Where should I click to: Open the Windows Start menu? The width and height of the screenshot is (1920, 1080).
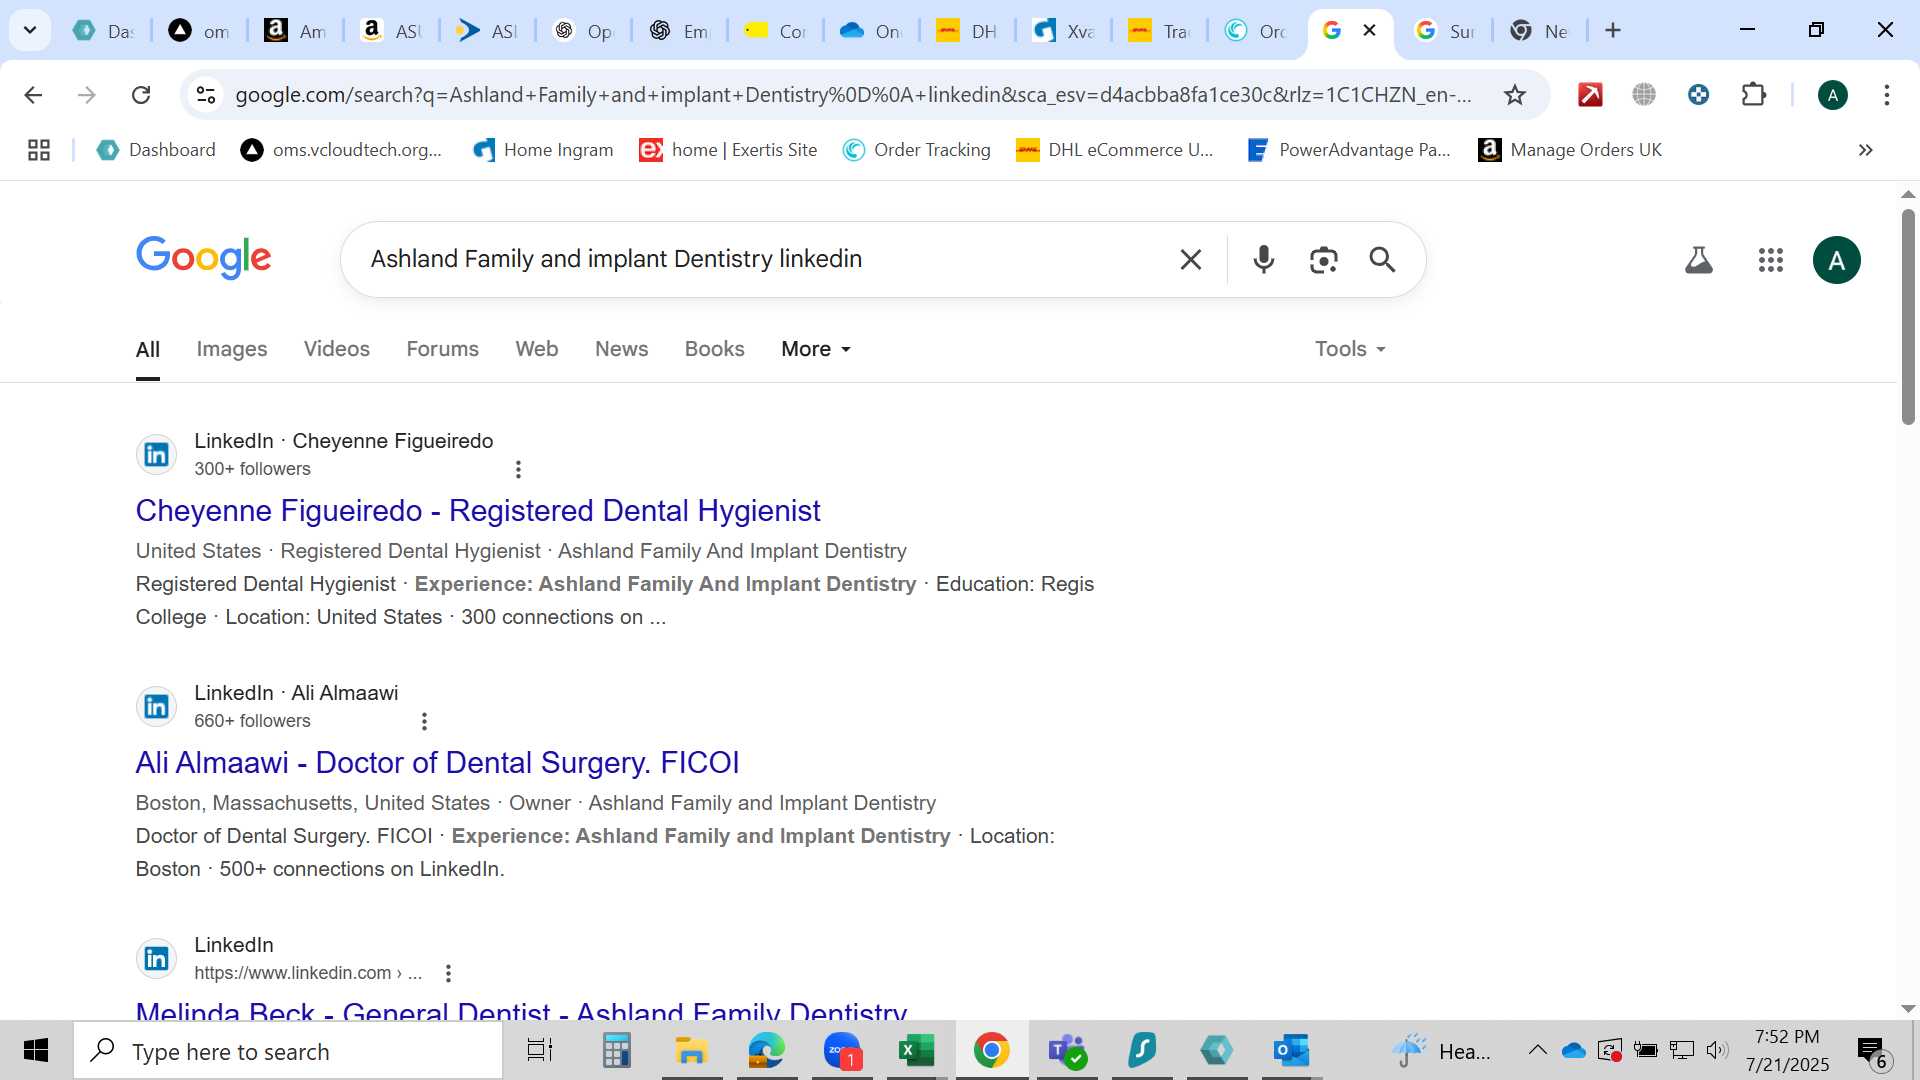(x=36, y=1051)
